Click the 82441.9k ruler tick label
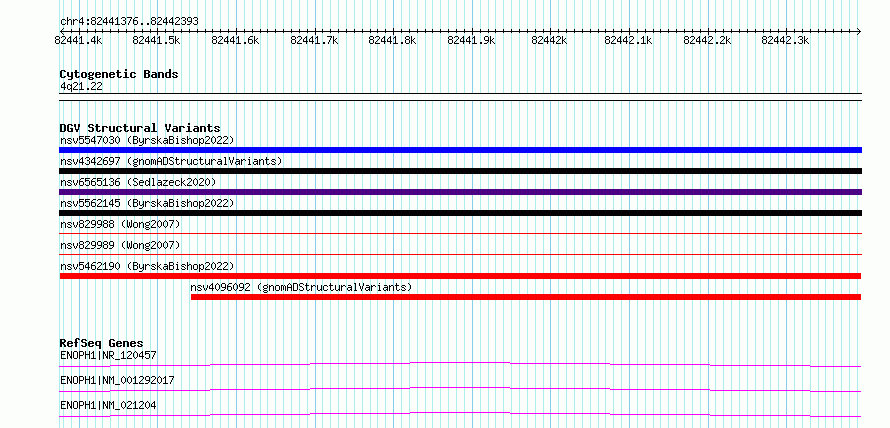 tap(471, 41)
